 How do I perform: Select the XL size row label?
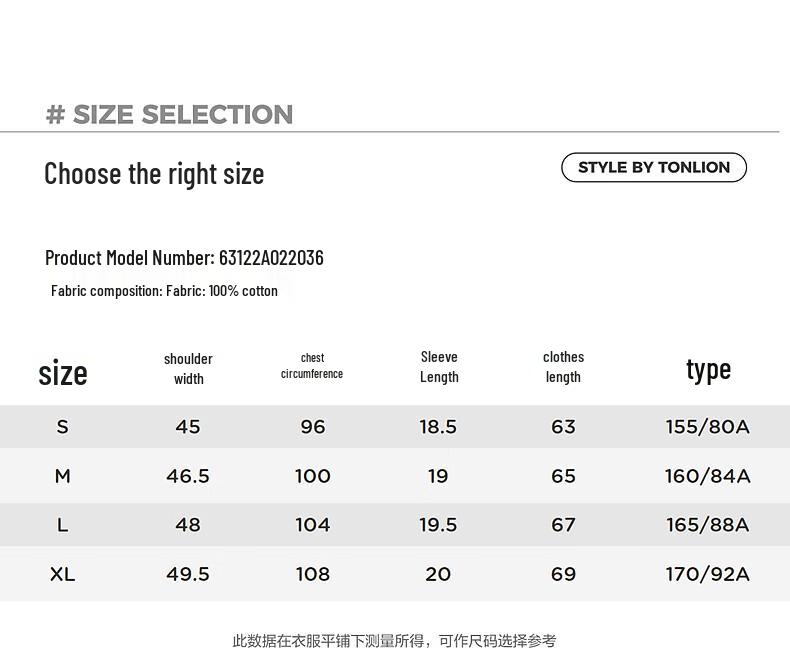click(x=62, y=574)
